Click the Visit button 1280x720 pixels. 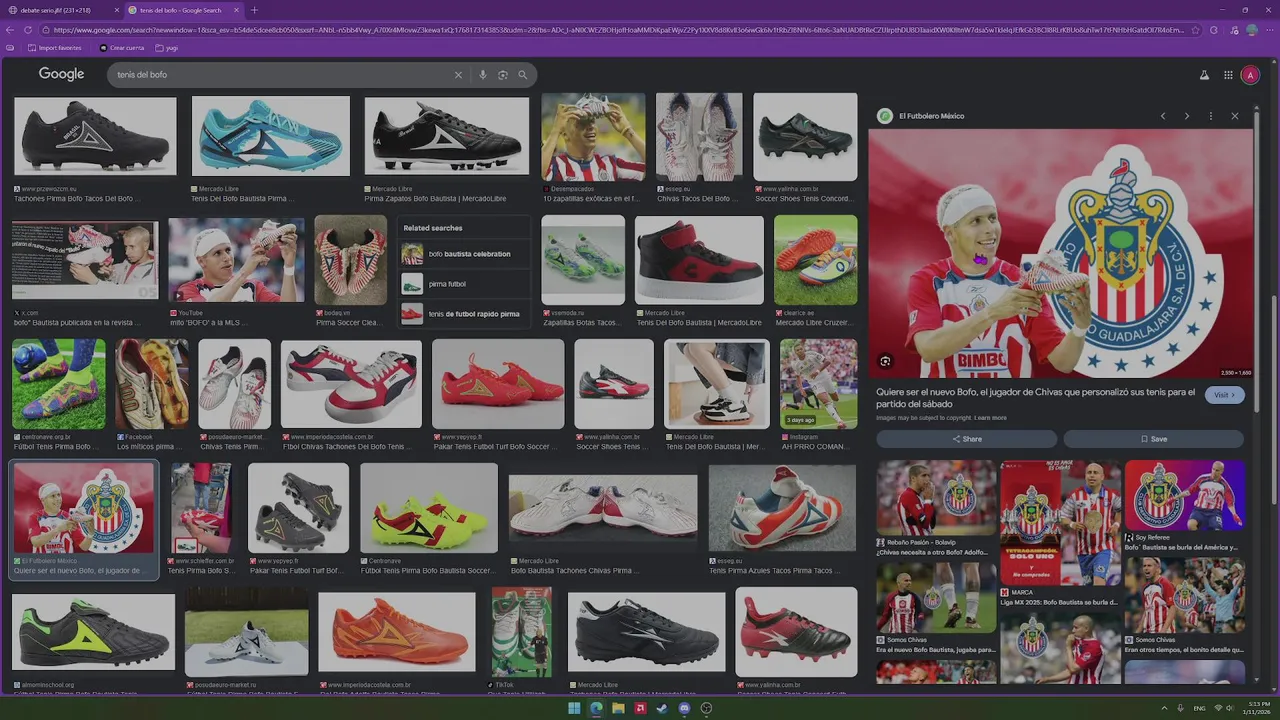pos(1225,395)
